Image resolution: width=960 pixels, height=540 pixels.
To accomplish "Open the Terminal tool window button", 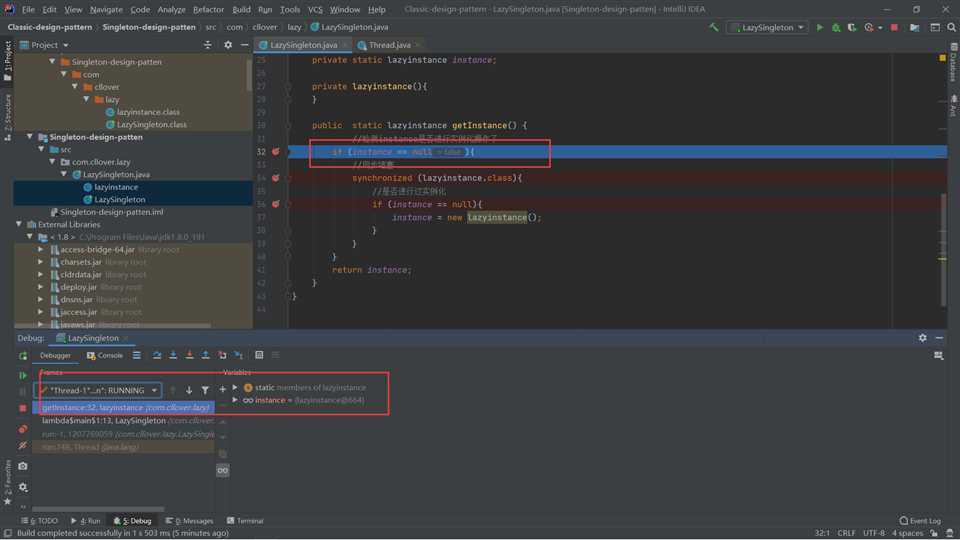I will coord(245,520).
